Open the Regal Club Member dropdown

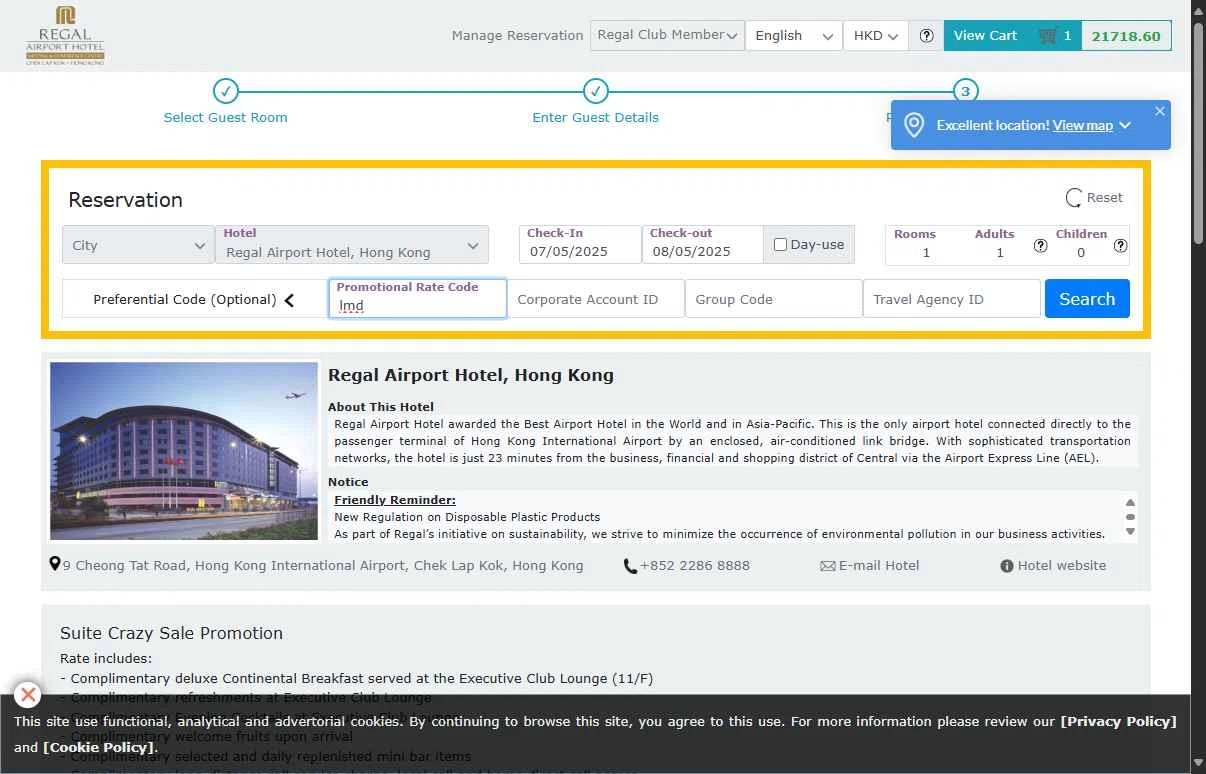[x=667, y=35]
